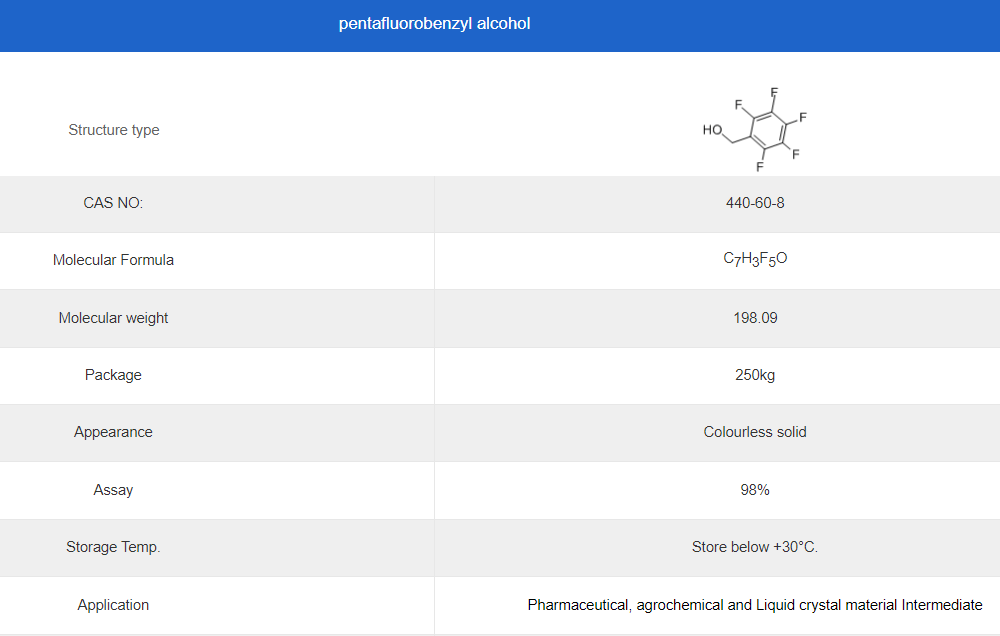Select the Store below +30°C. text

755,547
